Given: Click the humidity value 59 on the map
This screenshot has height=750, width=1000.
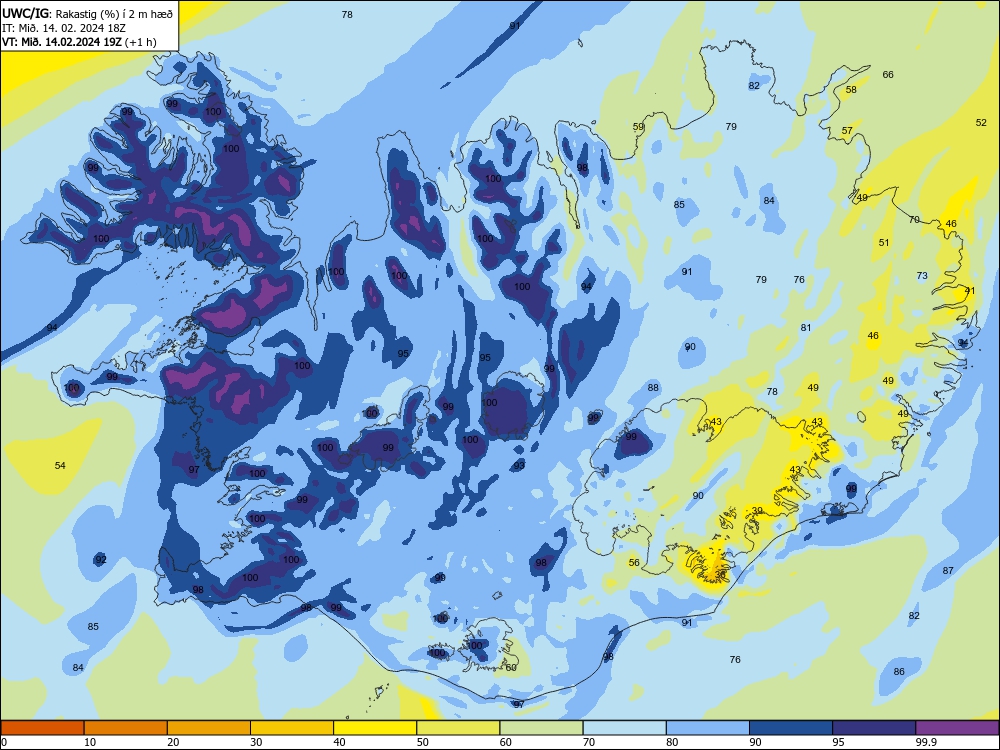Looking at the screenshot, I should pyautogui.click(x=638, y=127).
